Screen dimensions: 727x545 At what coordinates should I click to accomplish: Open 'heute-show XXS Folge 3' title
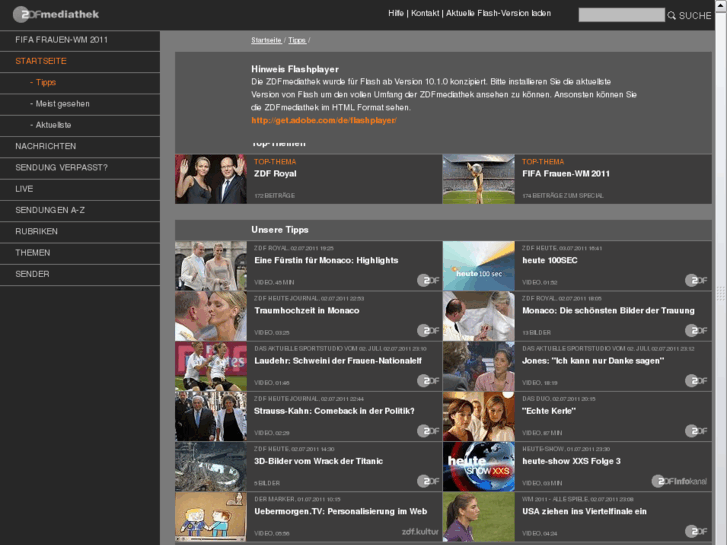click(x=571, y=462)
